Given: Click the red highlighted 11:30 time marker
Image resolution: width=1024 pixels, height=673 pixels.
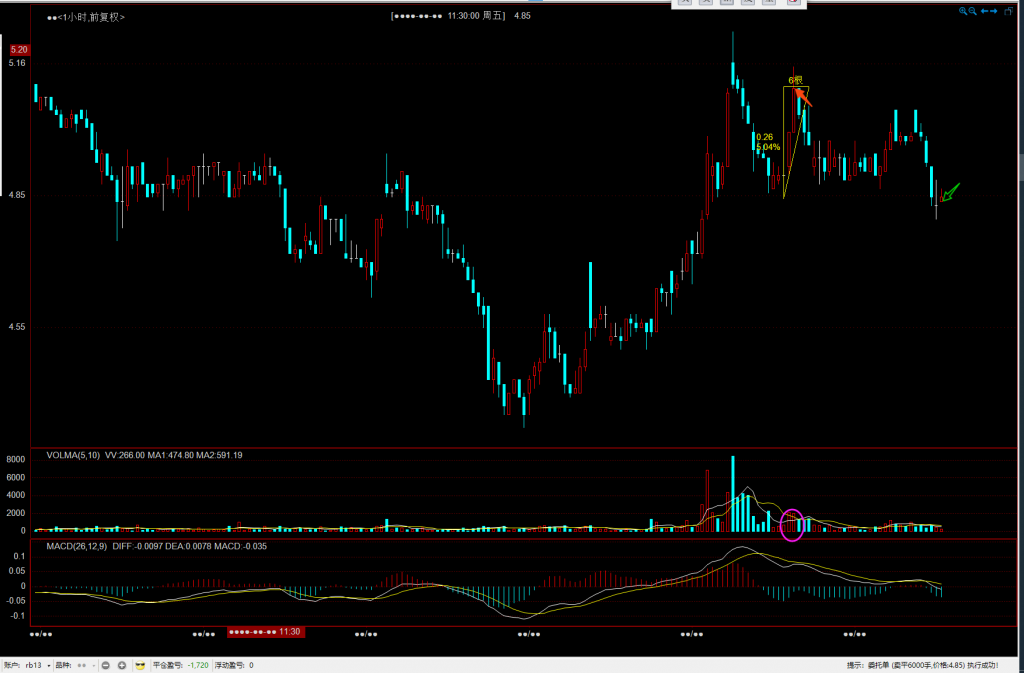Looking at the screenshot, I should coord(265,632).
